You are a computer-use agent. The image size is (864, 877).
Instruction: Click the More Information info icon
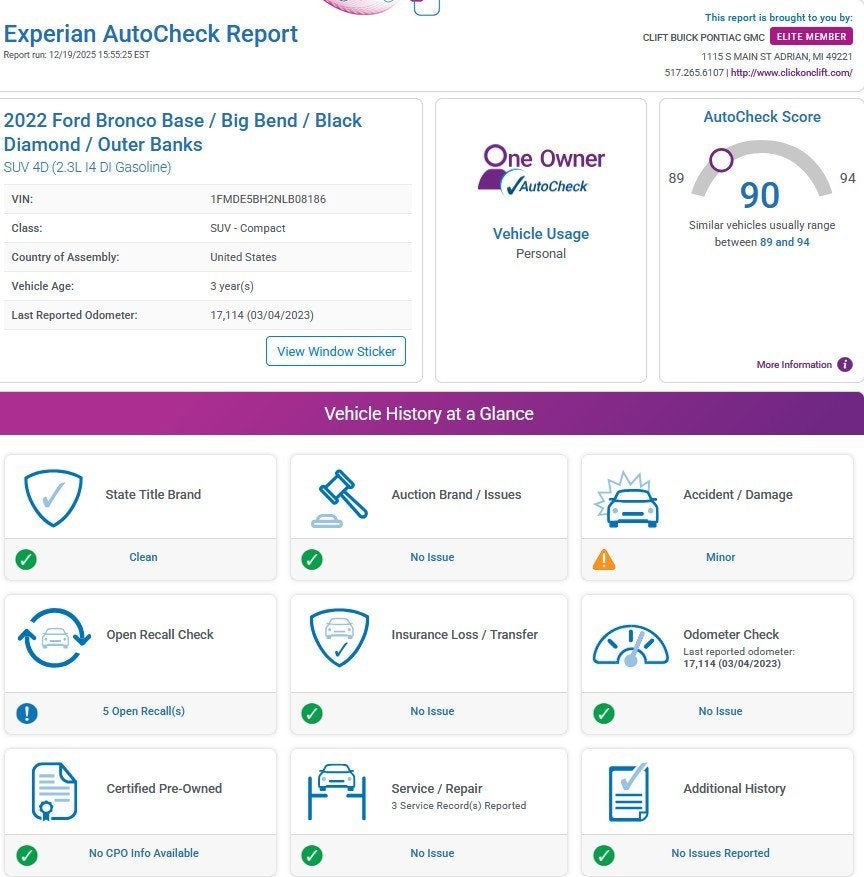[x=845, y=365]
